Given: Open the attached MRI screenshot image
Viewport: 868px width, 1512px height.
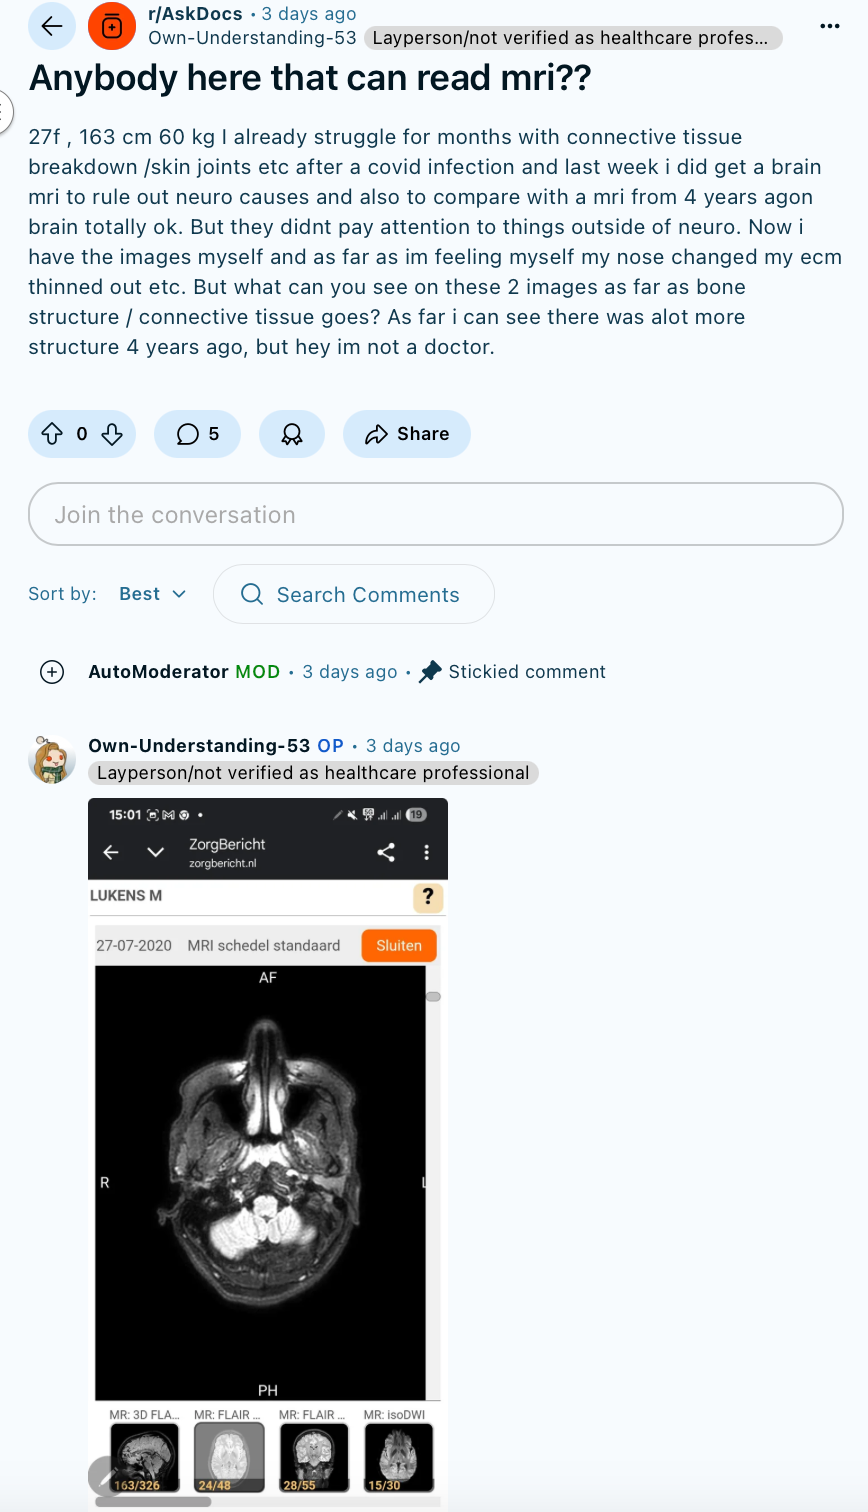Looking at the screenshot, I should (x=268, y=1152).
